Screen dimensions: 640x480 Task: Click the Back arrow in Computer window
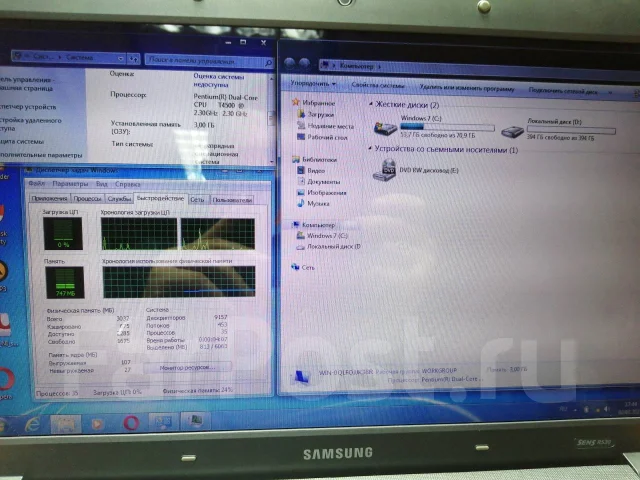(x=290, y=63)
